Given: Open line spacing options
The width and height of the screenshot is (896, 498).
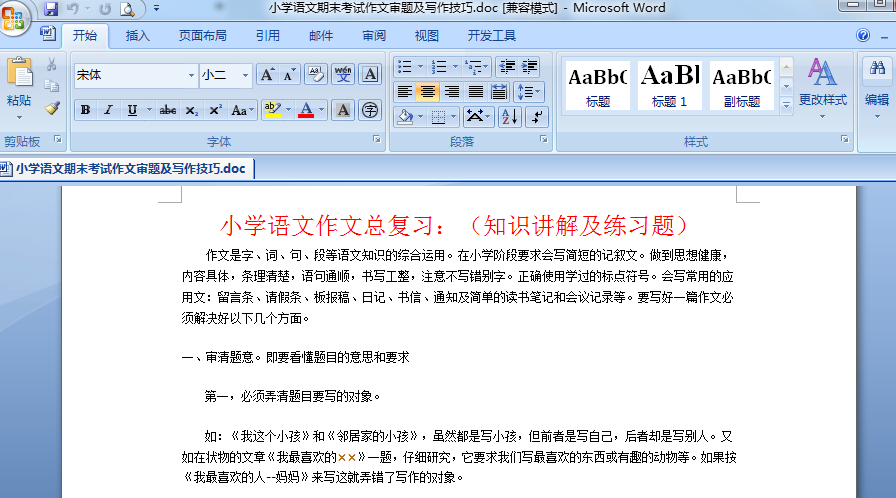Looking at the screenshot, I should [529, 92].
